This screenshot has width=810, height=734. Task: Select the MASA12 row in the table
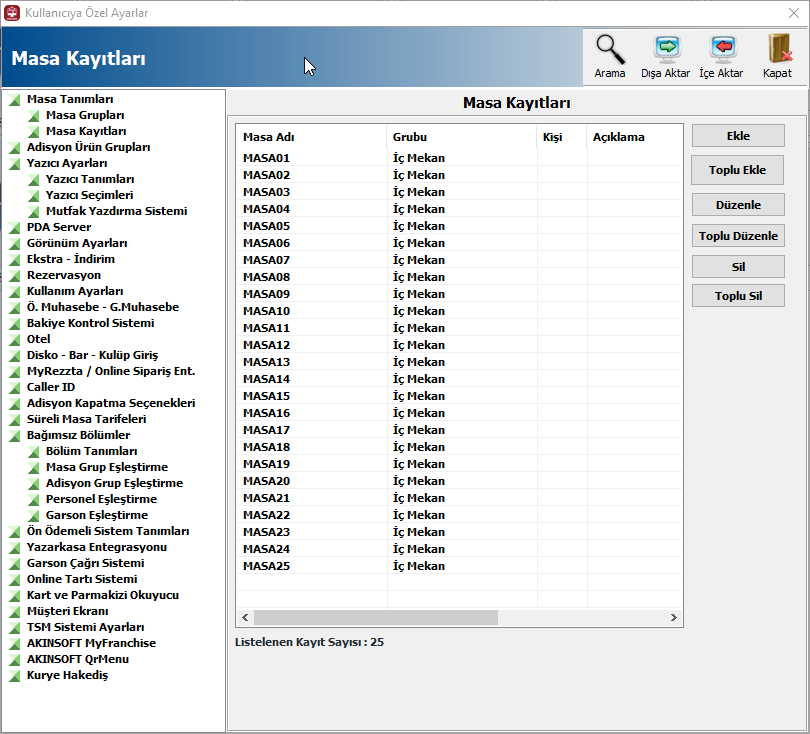click(459, 345)
